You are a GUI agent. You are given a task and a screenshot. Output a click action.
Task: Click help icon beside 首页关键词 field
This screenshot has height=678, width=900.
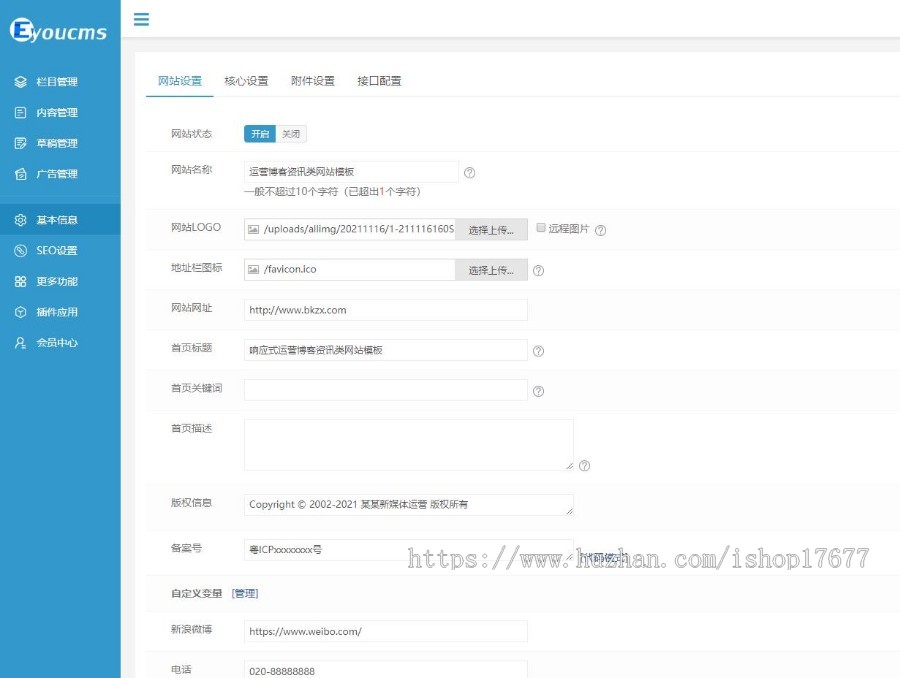[538, 391]
